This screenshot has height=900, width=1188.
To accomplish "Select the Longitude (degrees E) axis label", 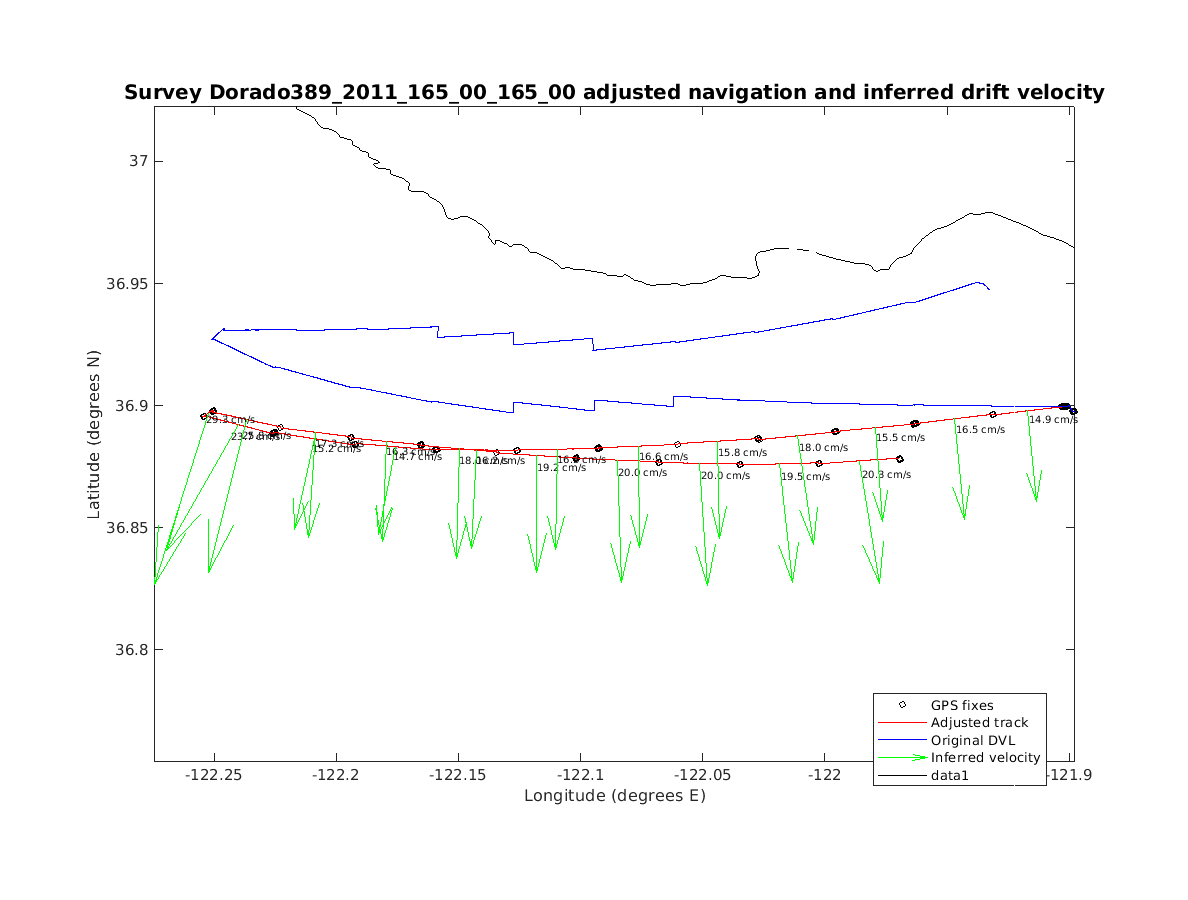I will click(614, 796).
